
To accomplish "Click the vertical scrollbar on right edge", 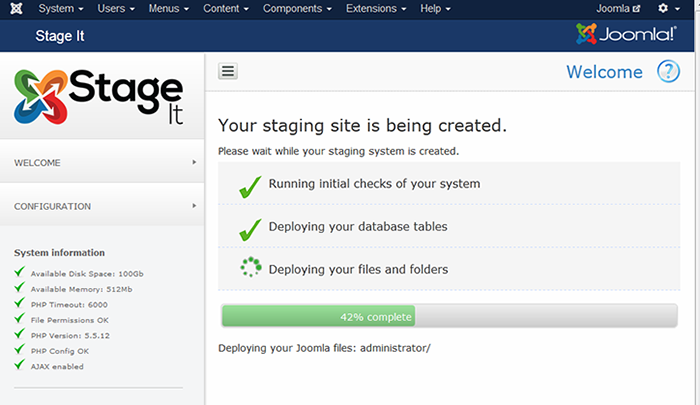I will click(697, 202).
